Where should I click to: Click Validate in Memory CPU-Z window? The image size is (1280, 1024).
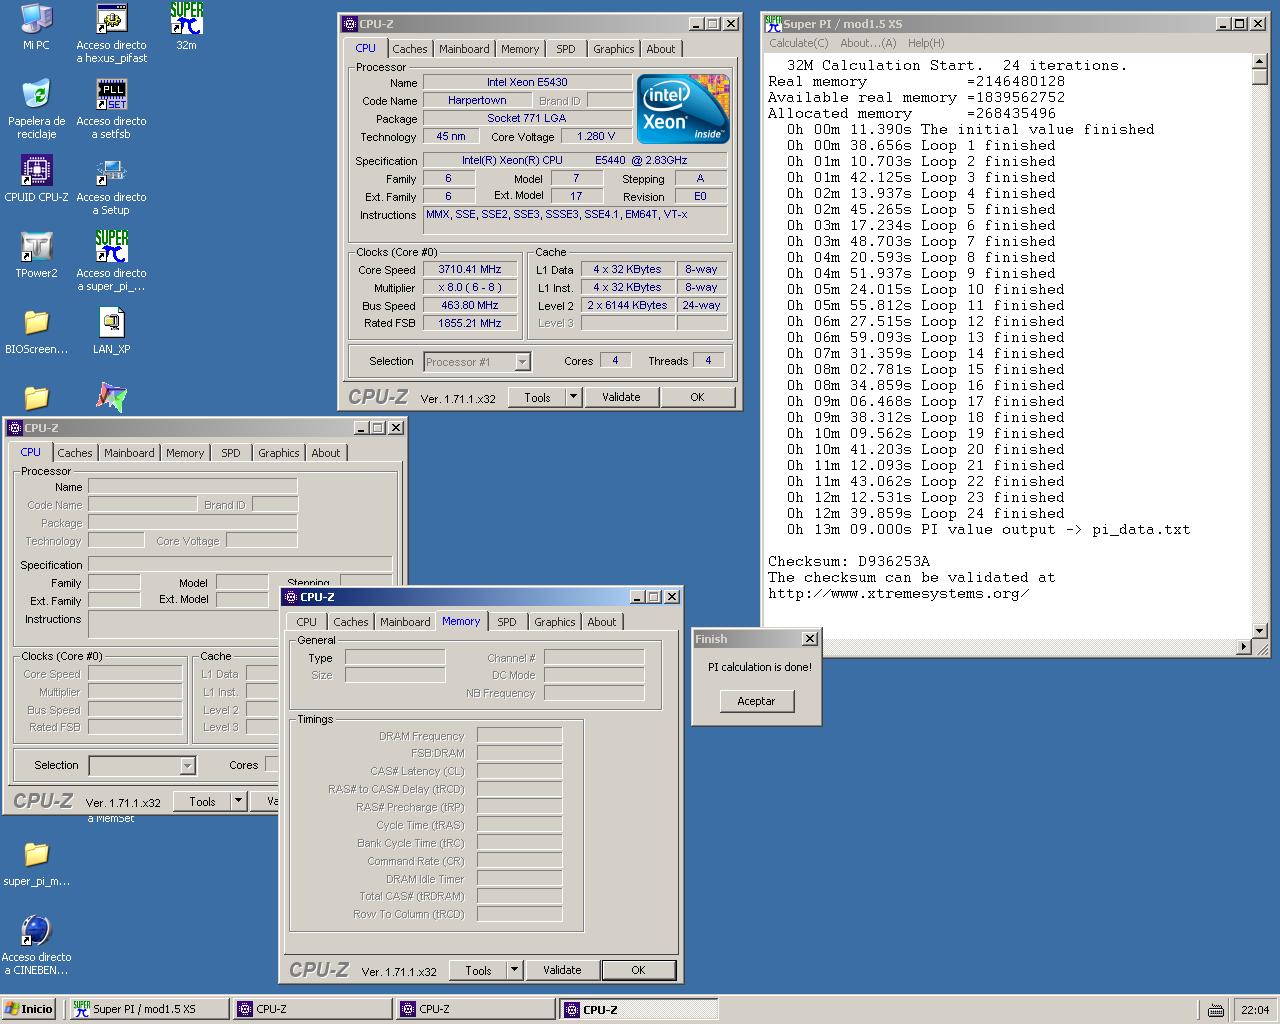coord(562,970)
